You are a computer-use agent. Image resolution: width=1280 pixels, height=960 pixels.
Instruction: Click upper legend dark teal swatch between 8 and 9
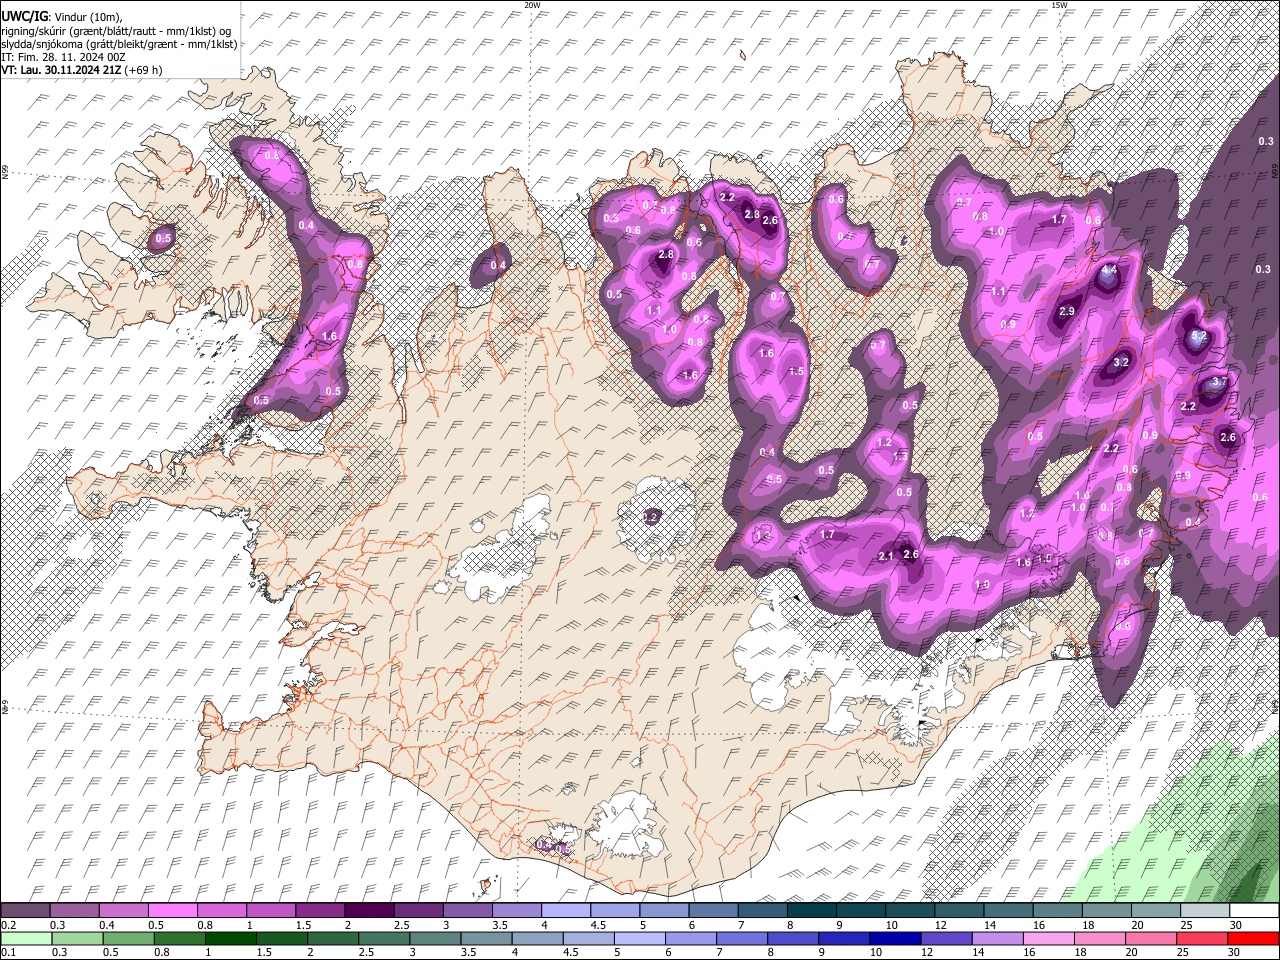click(811, 911)
